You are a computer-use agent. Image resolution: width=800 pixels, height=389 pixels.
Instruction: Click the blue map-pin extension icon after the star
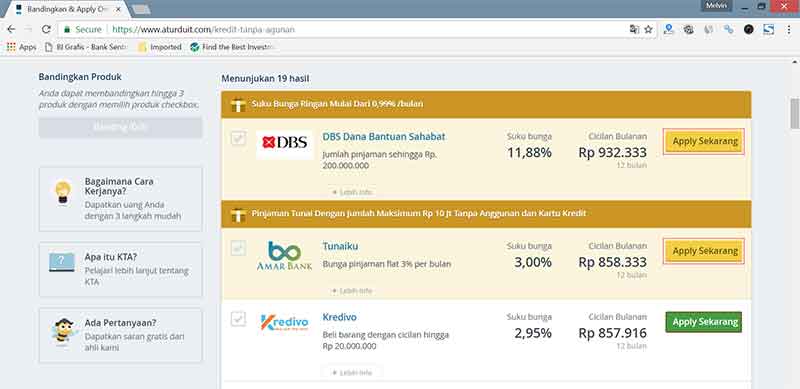coord(668,30)
